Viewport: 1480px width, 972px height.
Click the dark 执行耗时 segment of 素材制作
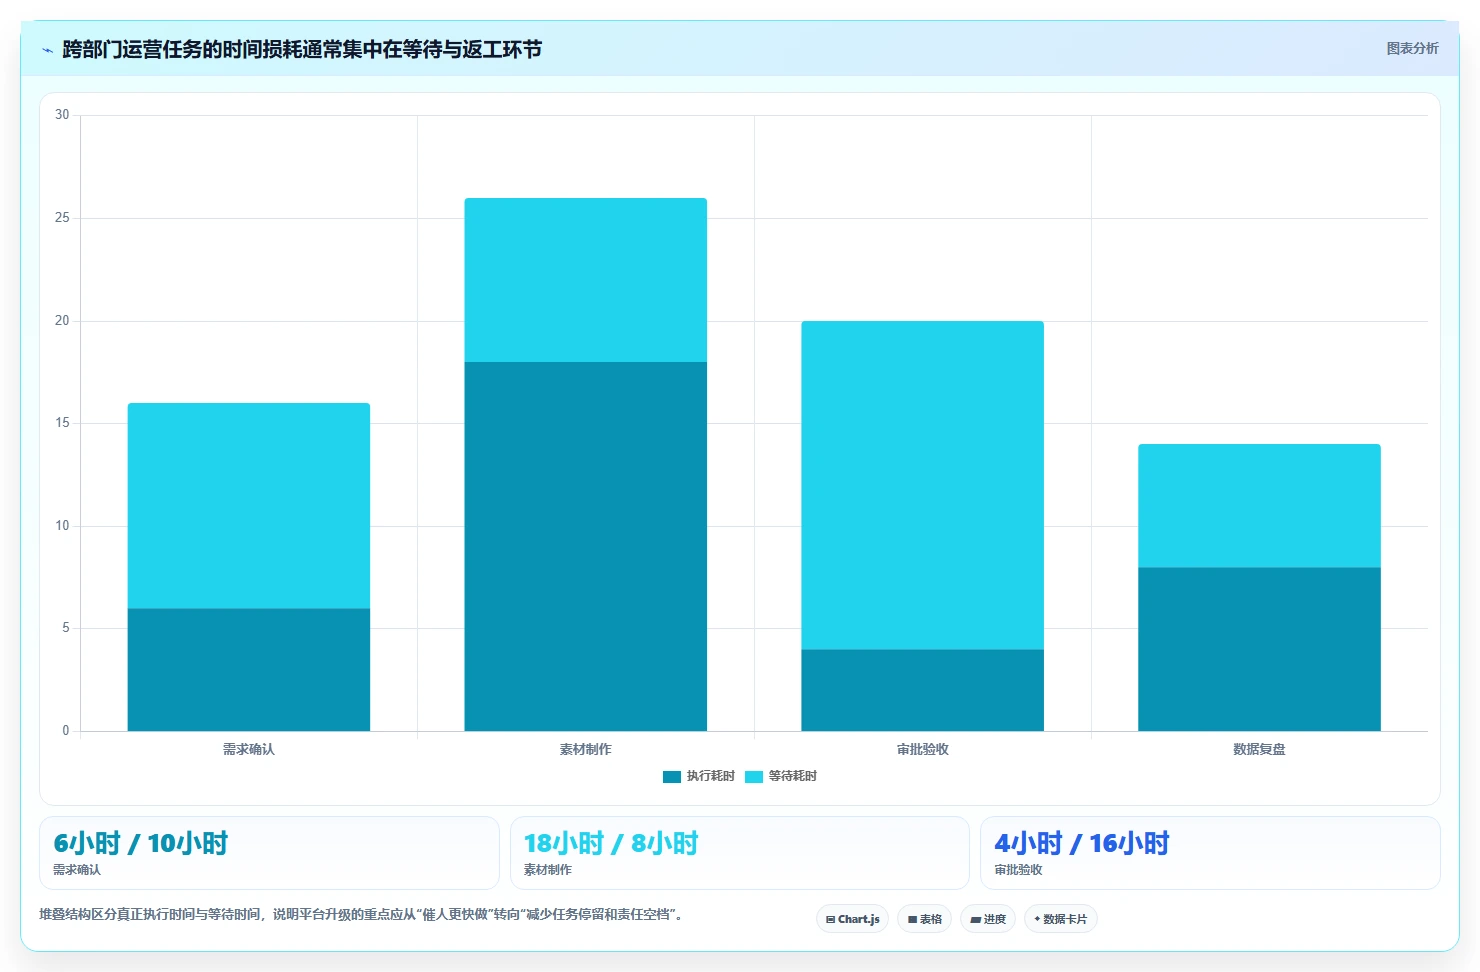(x=586, y=546)
